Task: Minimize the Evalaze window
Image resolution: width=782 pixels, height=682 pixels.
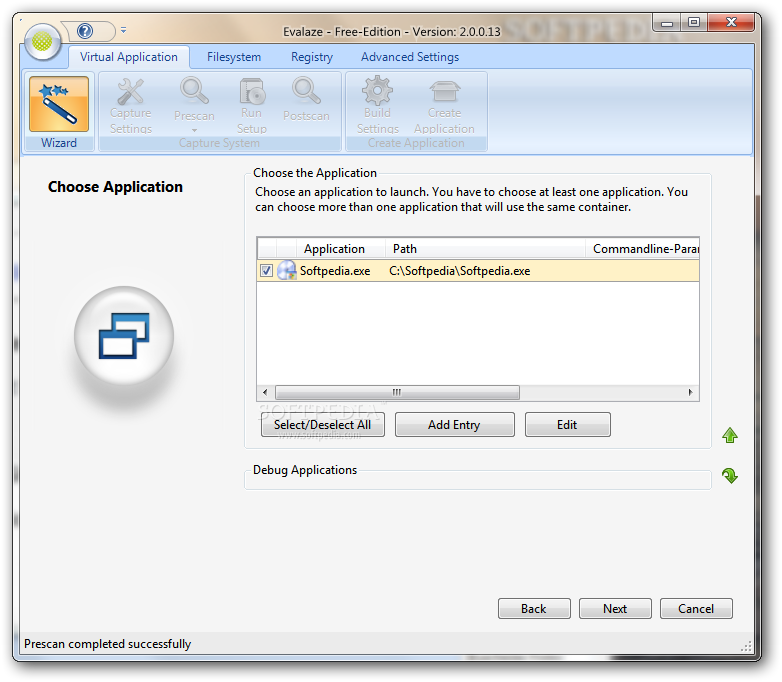Action: pos(667,23)
